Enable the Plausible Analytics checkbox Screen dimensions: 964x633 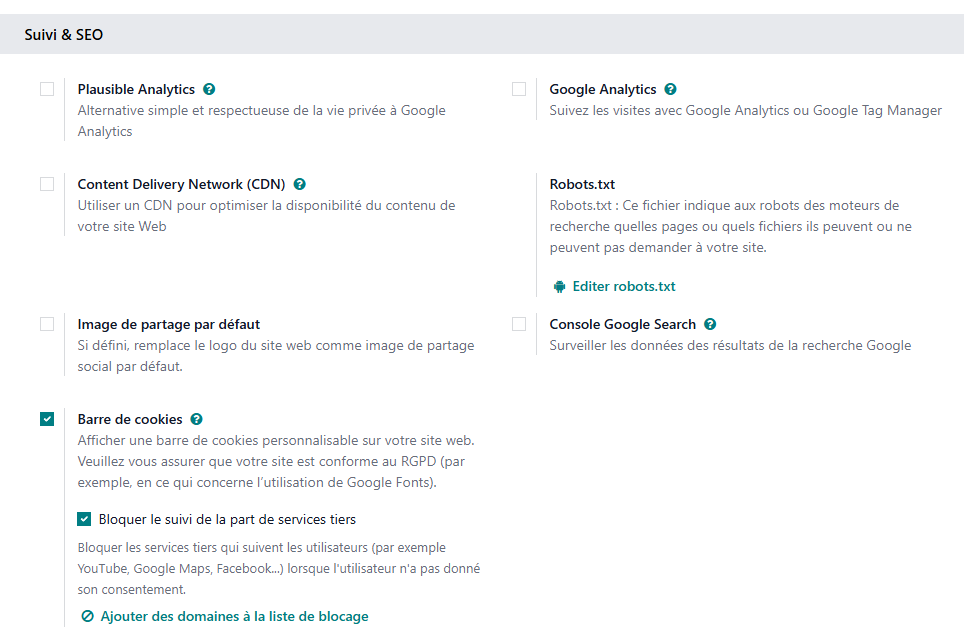tap(47, 89)
